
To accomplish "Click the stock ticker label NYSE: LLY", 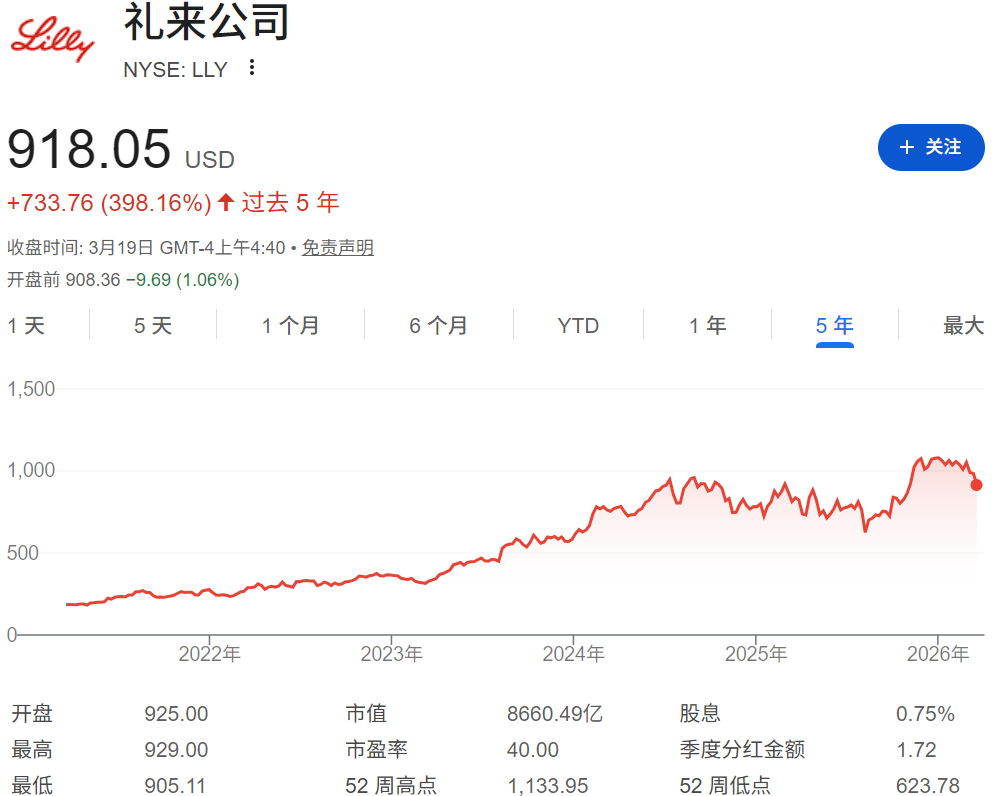I will click(x=175, y=69).
